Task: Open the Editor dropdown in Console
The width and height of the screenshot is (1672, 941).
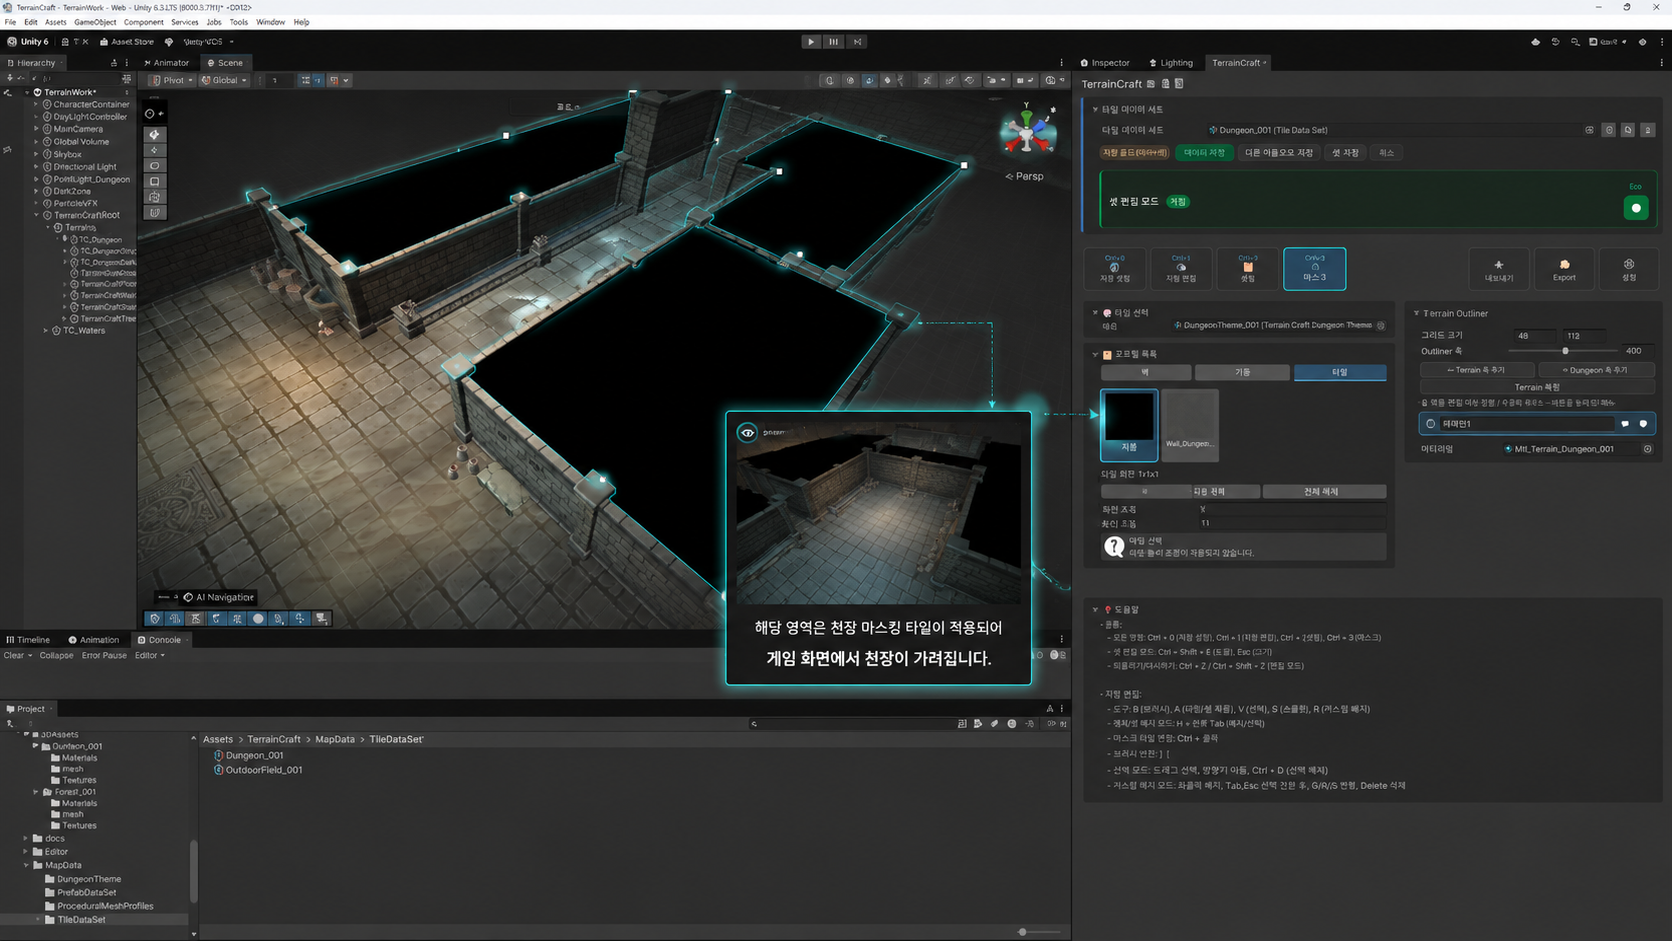Action: [x=149, y=656]
